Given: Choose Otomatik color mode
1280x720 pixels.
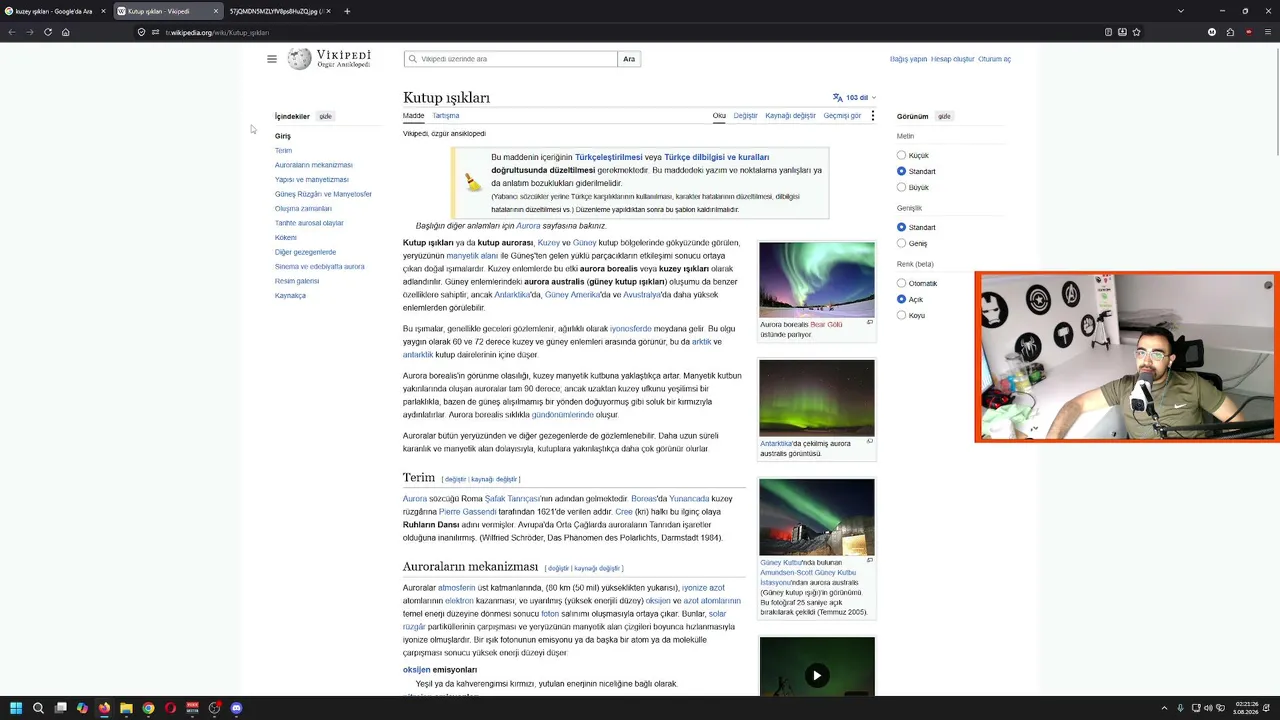Looking at the screenshot, I should coord(901,283).
